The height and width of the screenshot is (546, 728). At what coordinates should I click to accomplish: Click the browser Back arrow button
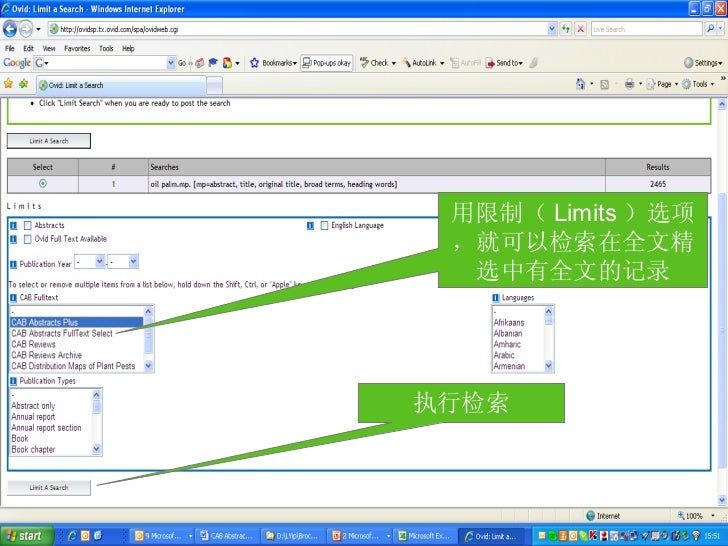10,29
